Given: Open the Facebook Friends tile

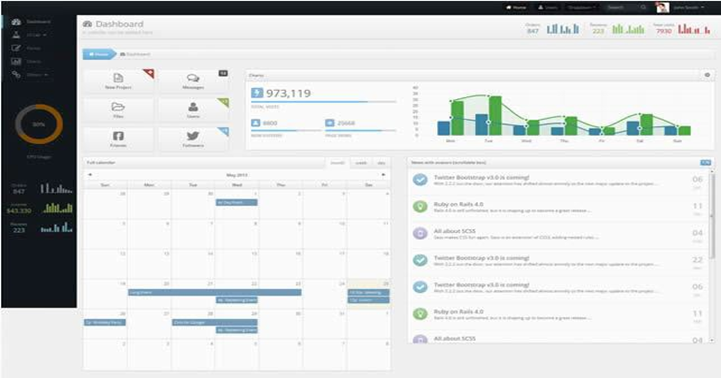Looking at the screenshot, I should click(119, 139).
